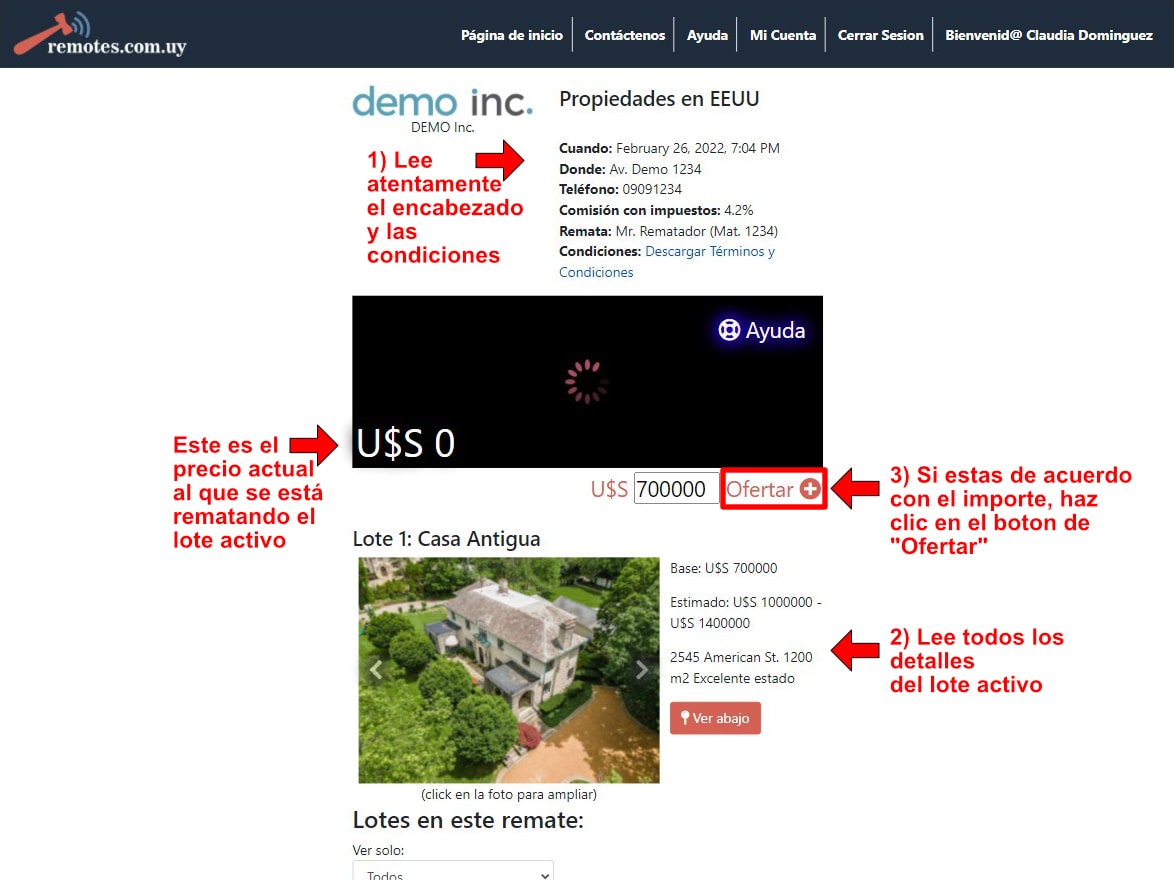Open Ayuda in the top navigation bar
This screenshot has width=1174, height=880.
point(707,35)
